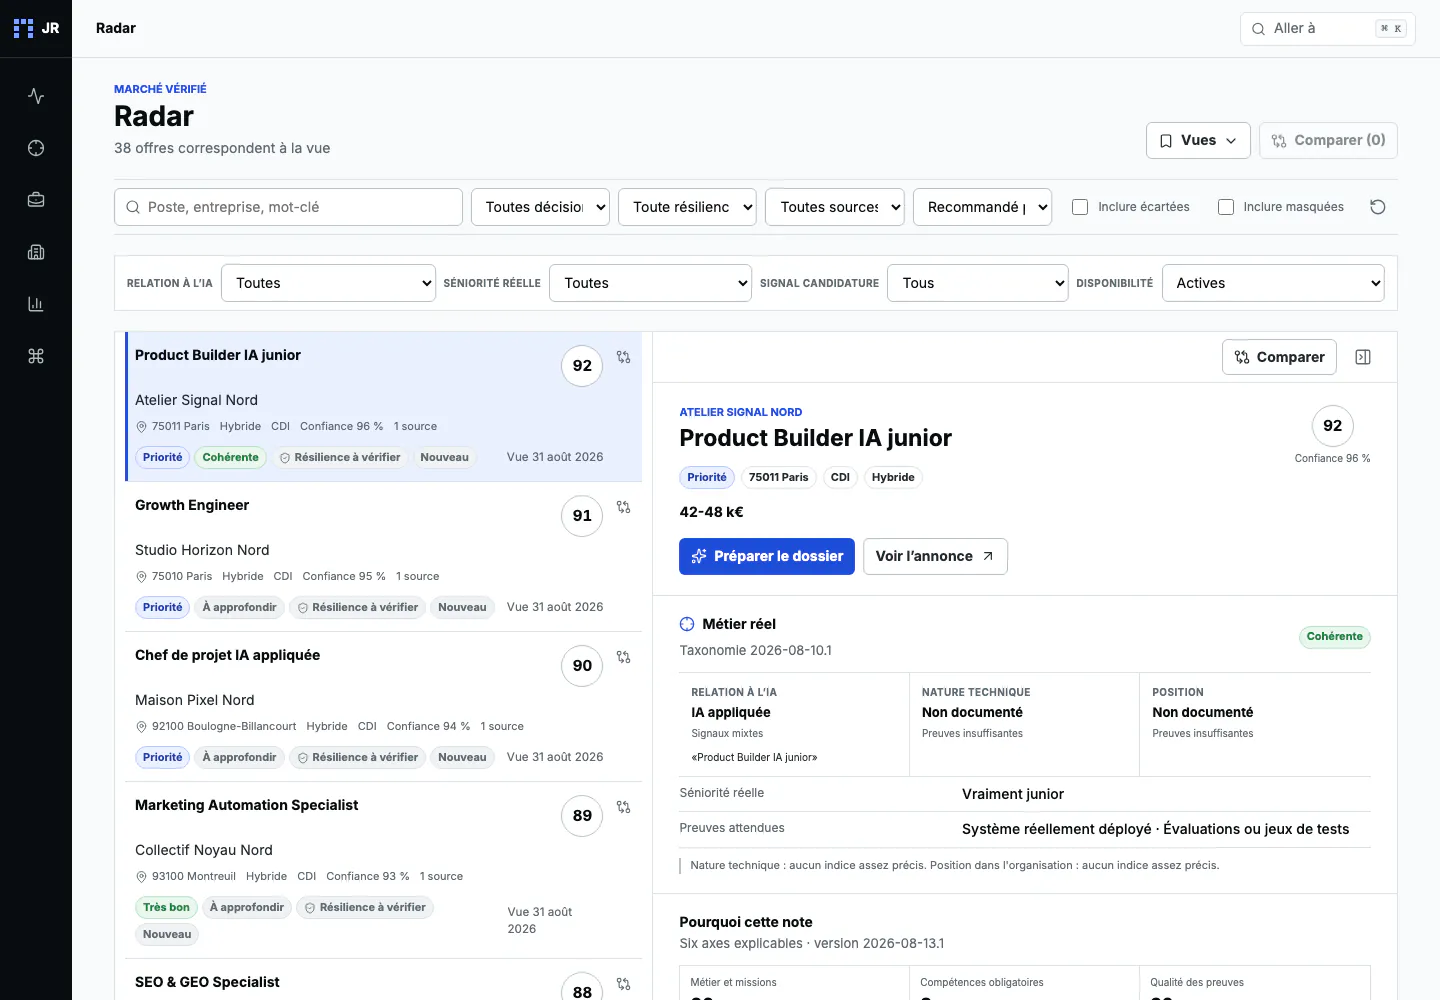Click Résilience à vérifier tag on Growth Engineer
1440x1000 pixels.
point(358,607)
